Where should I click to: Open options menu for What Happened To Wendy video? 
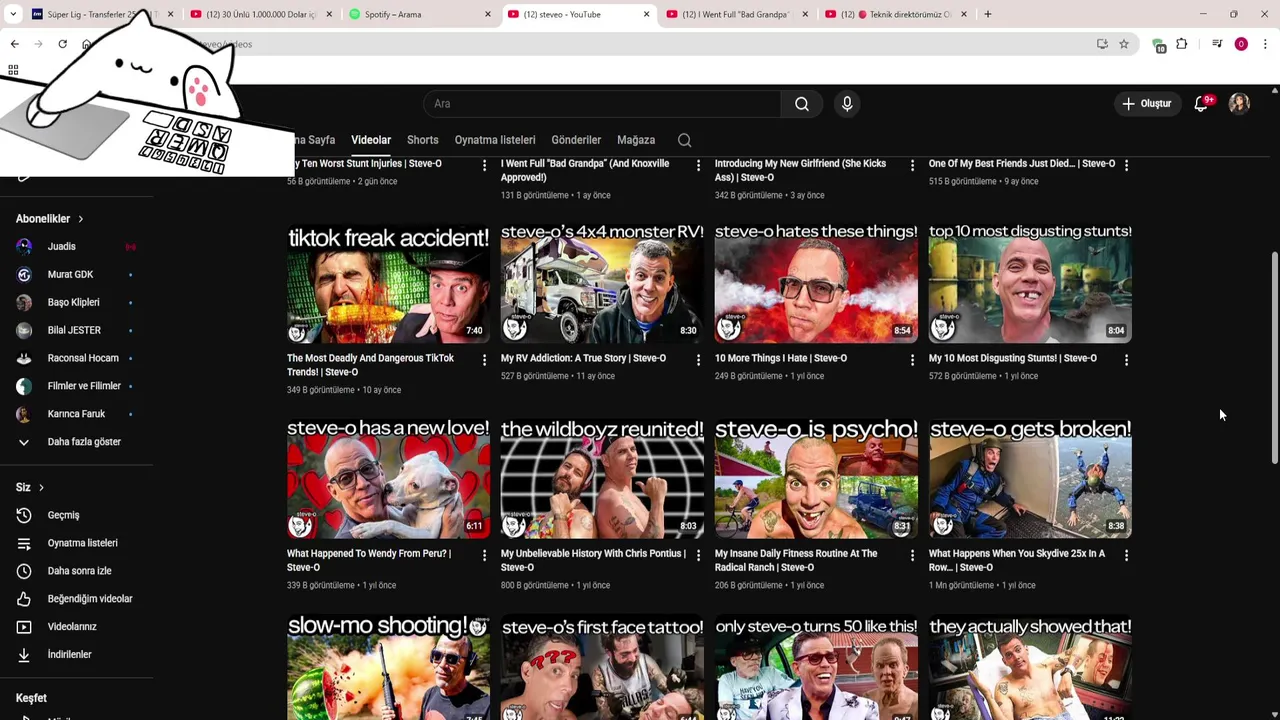pyautogui.click(x=484, y=554)
